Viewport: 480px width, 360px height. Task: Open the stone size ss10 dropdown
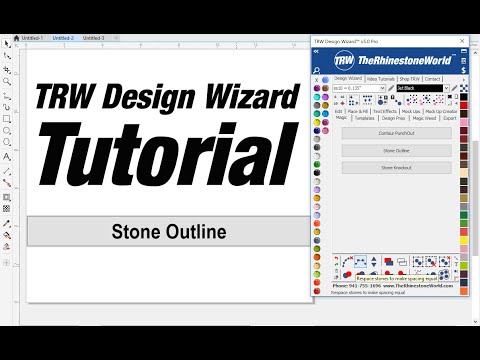(382, 88)
